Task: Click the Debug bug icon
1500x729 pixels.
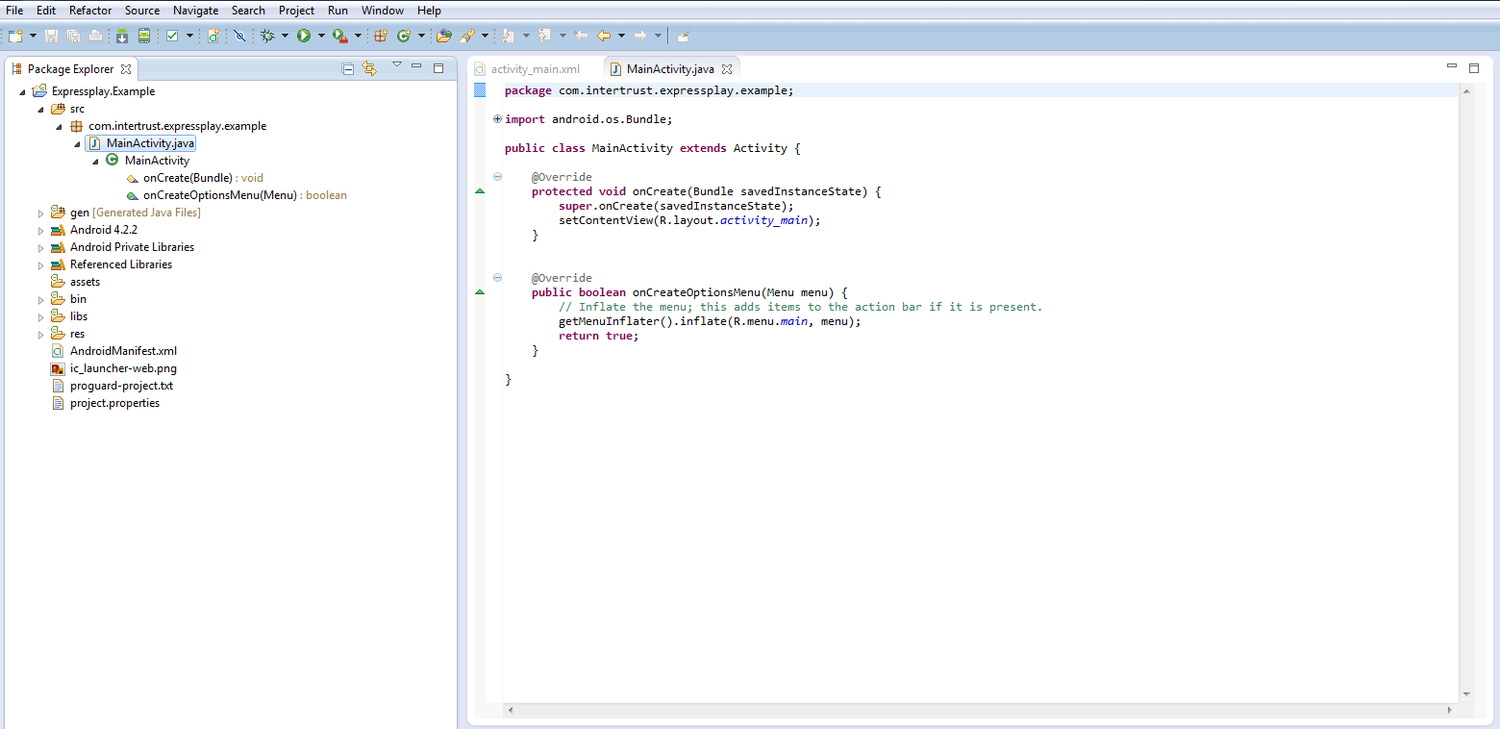Action: pyautogui.click(x=267, y=36)
